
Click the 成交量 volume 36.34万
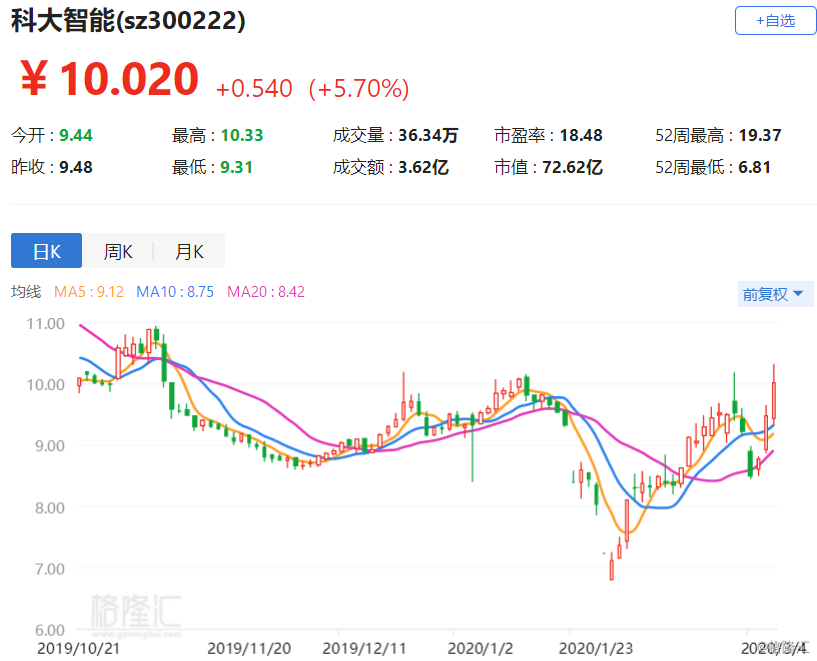[428, 135]
